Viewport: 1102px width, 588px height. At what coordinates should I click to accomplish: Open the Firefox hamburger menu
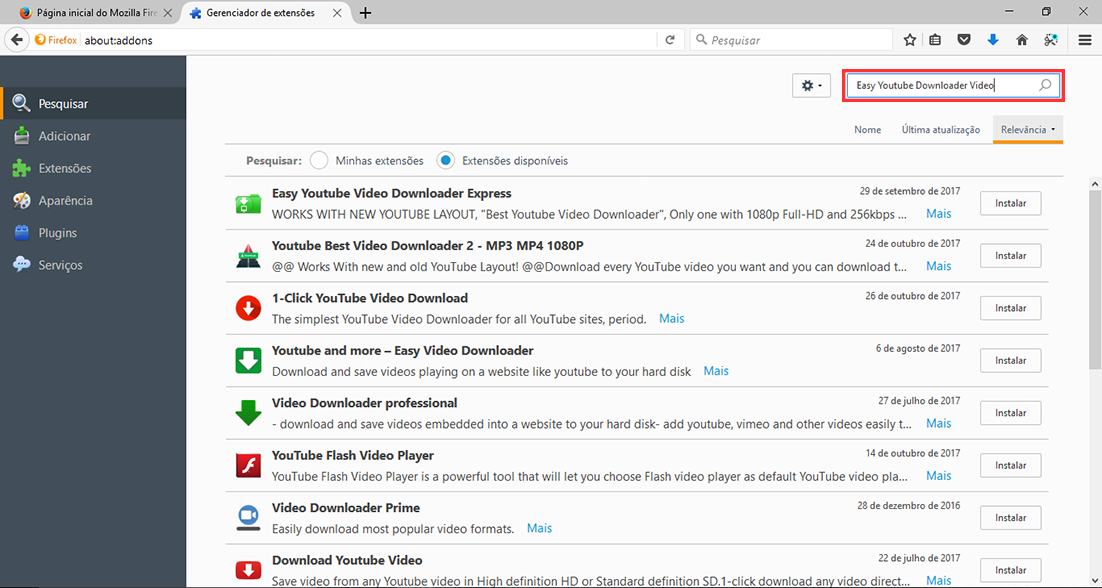click(1084, 40)
